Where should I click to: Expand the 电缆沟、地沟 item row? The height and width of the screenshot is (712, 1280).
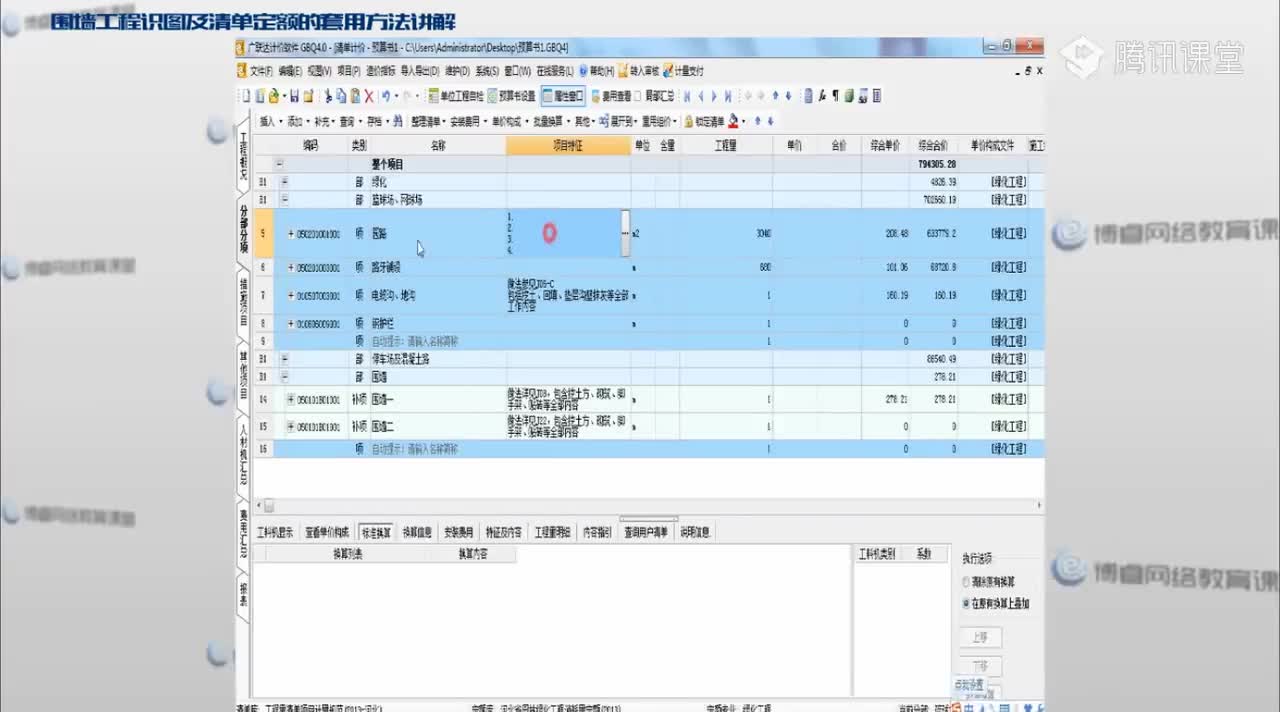291,296
